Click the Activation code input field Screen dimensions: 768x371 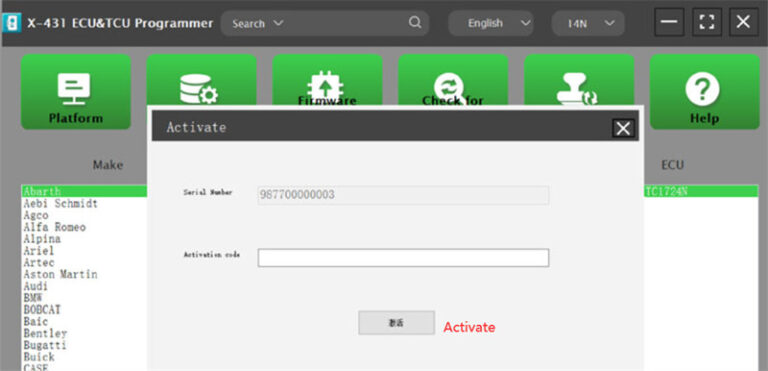[x=403, y=258]
